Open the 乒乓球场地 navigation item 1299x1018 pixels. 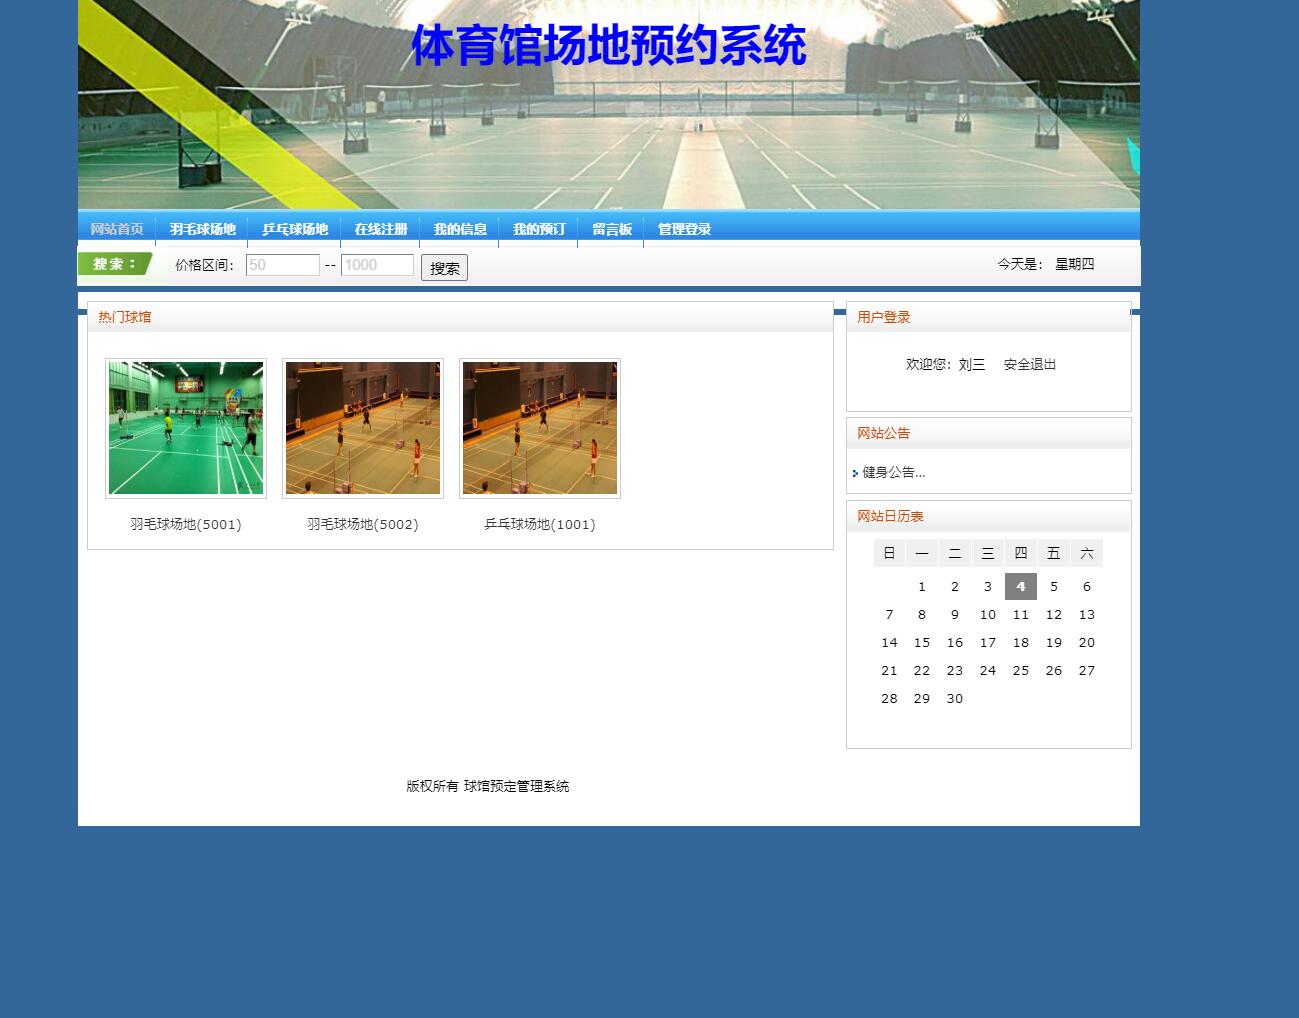click(295, 228)
